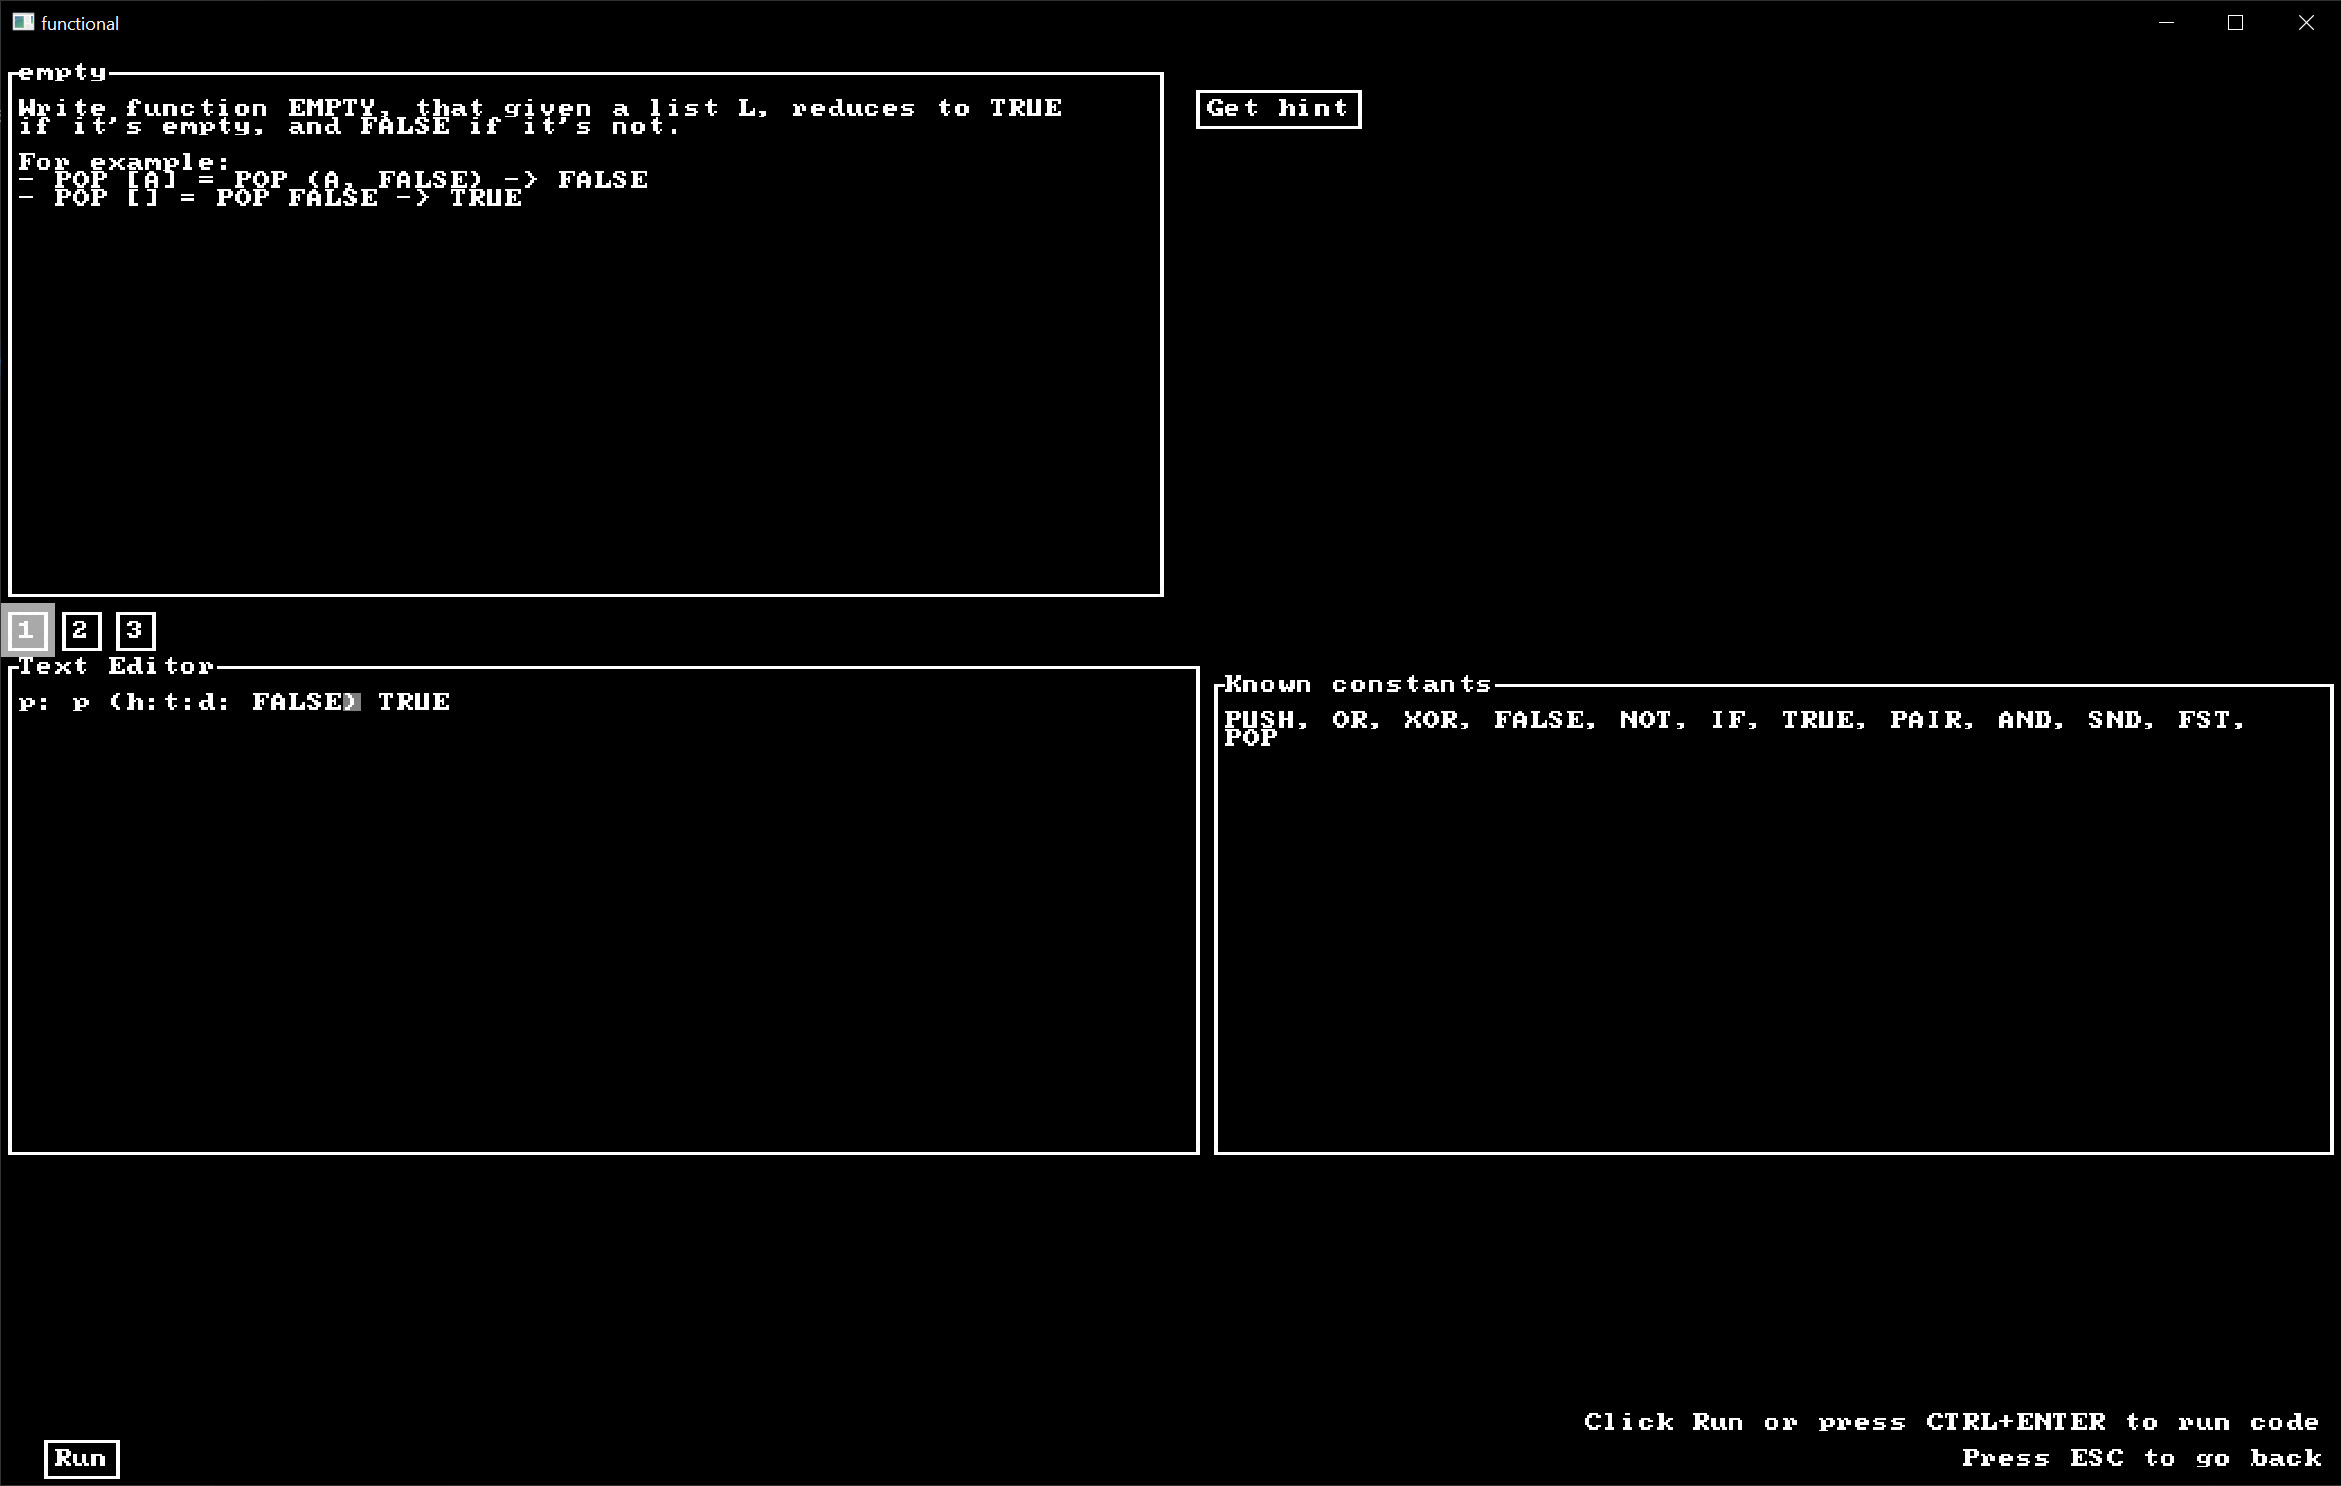The image size is (2341, 1486).
Task: Place cursor in the Text Editor
Action: point(600,900)
